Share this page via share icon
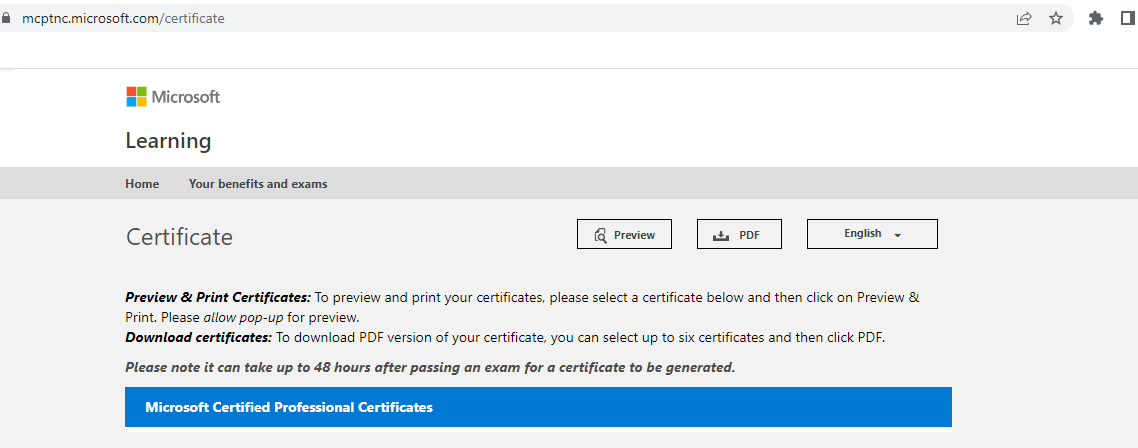Screen dimensions: 1138x448 (1024, 19)
